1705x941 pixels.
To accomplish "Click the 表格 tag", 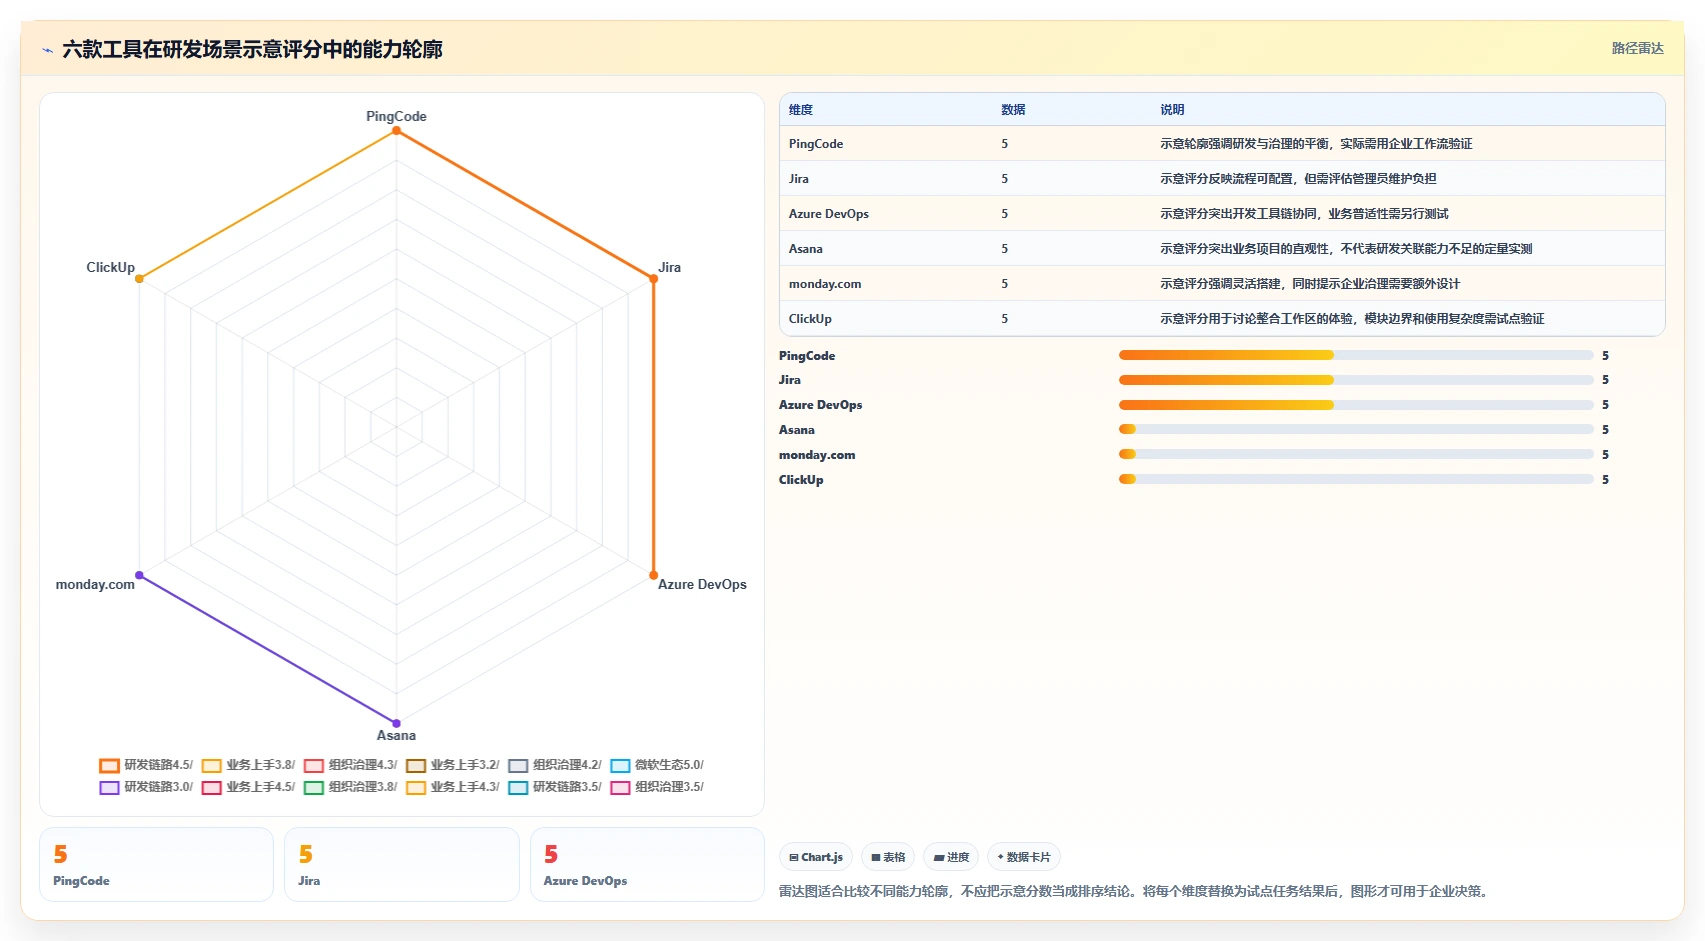I will [888, 857].
